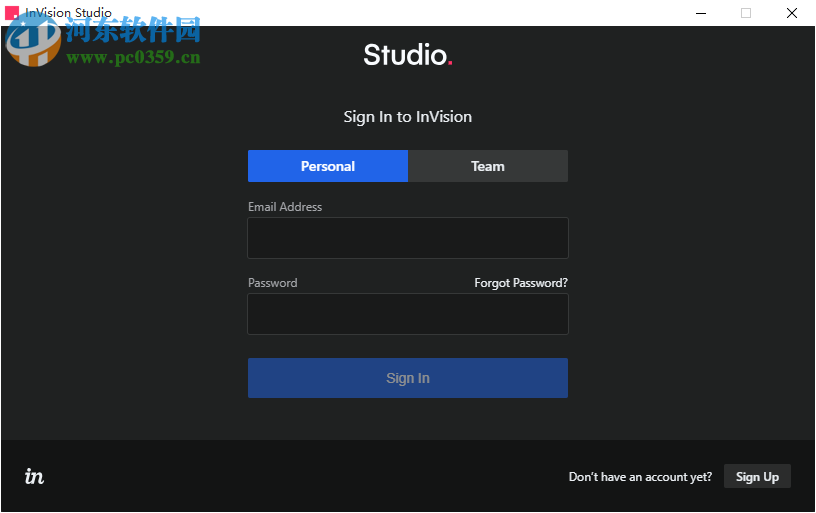This screenshot has width=816, height=513.
Task: Minimize the InVision Studio window
Action: pyautogui.click(x=701, y=13)
